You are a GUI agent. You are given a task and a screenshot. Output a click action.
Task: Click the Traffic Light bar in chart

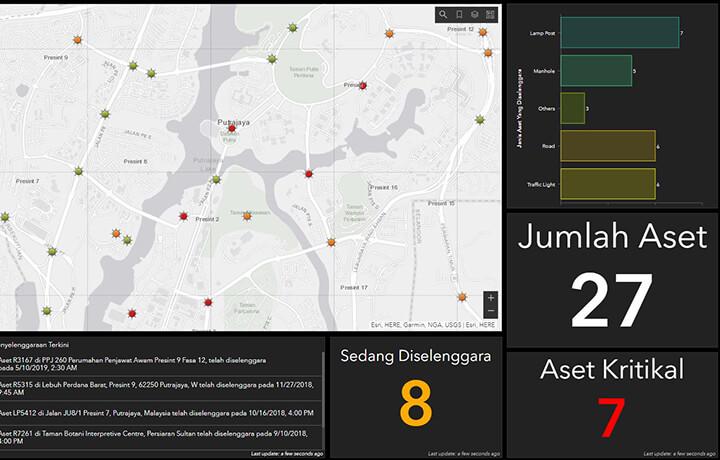(608, 184)
